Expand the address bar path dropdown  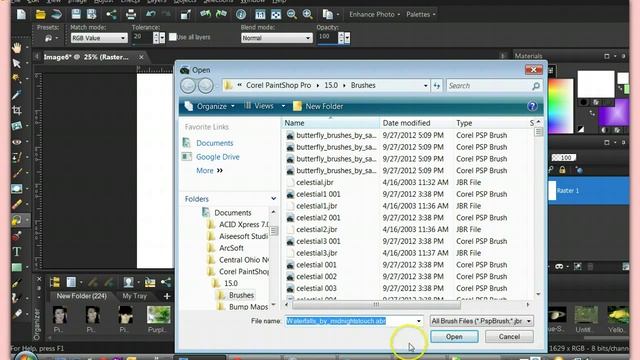[x=425, y=86]
